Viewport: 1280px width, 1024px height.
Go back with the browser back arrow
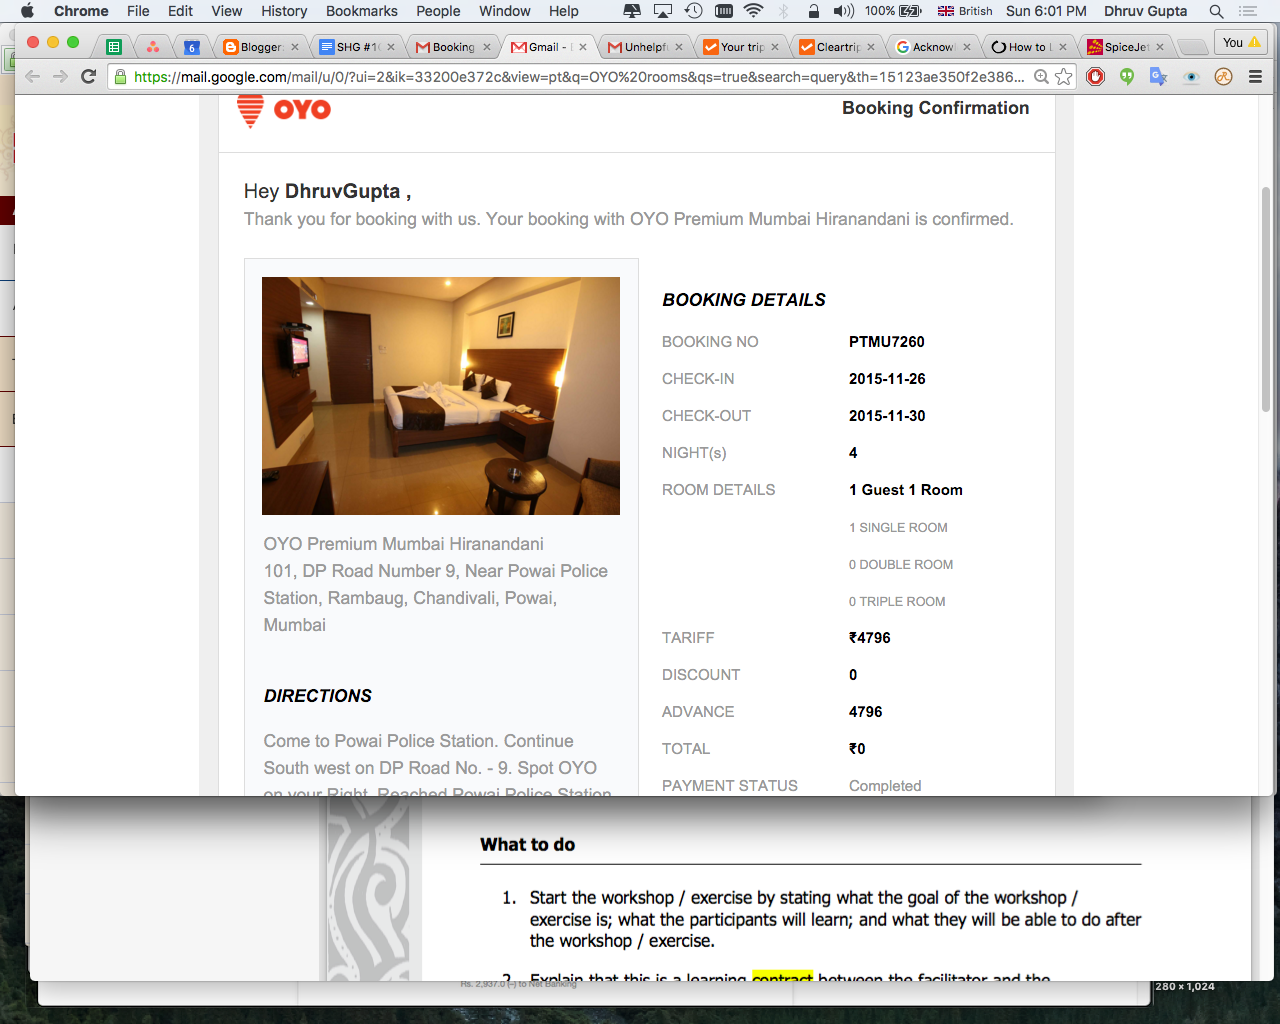(x=33, y=77)
